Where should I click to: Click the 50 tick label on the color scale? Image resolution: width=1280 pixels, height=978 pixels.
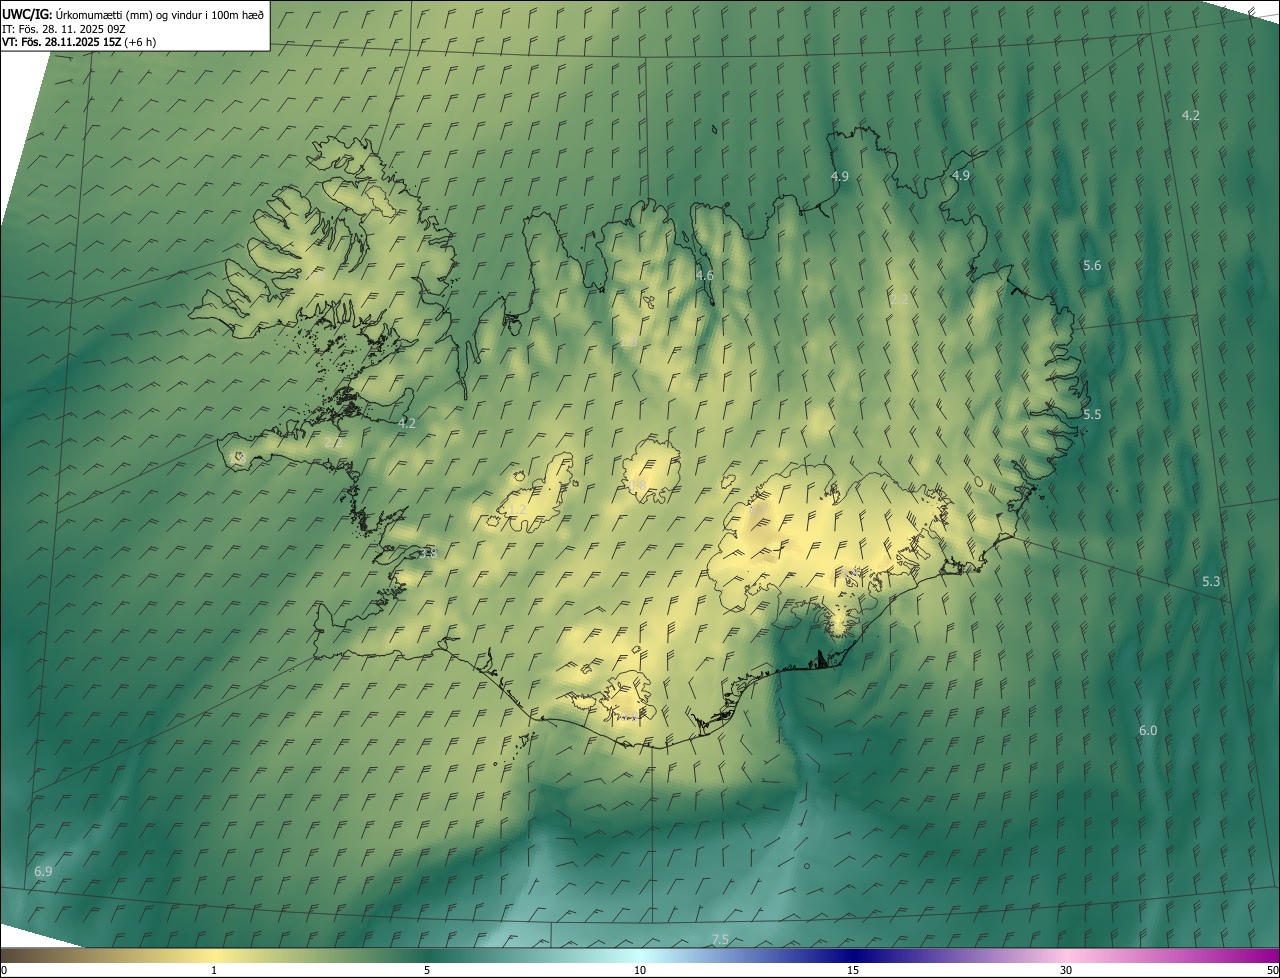[x=1272, y=970]
